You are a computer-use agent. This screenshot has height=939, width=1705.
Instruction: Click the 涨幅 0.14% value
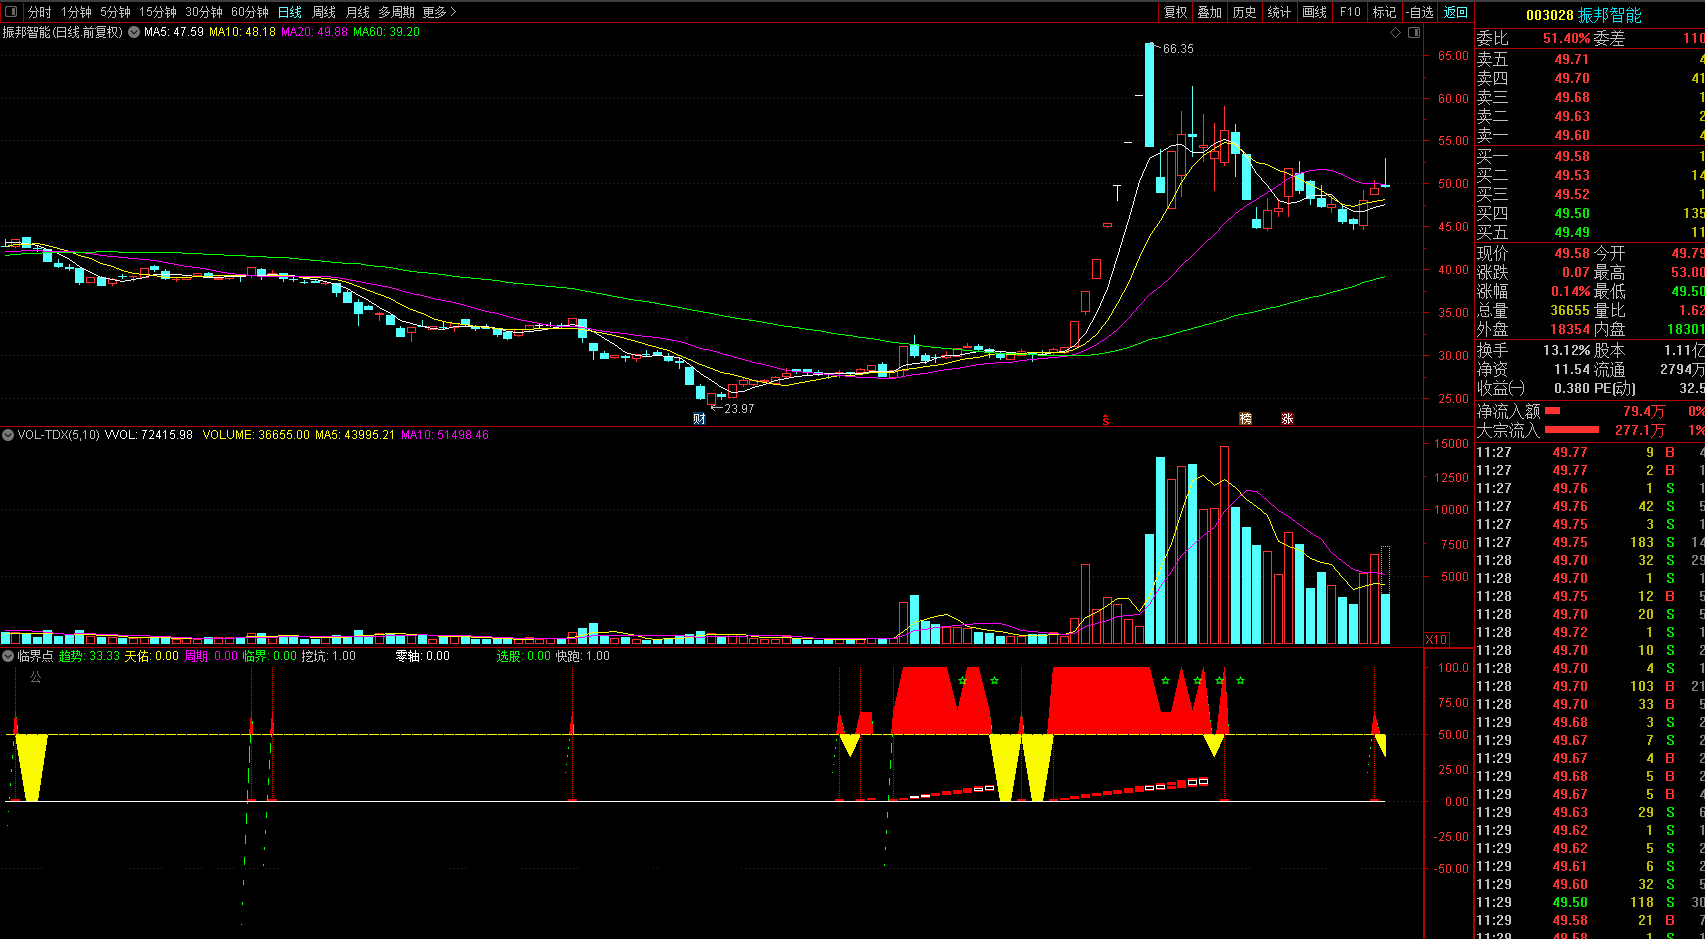pyautogui.click(x=1570, y=291)
